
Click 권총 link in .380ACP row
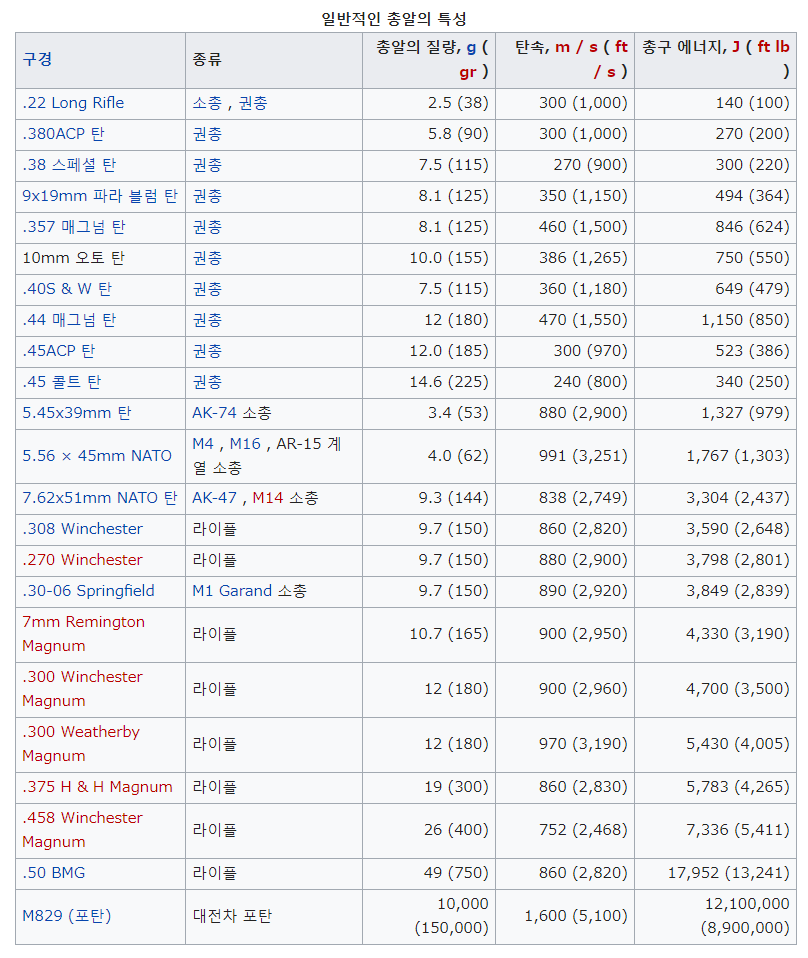coord(207,134)
